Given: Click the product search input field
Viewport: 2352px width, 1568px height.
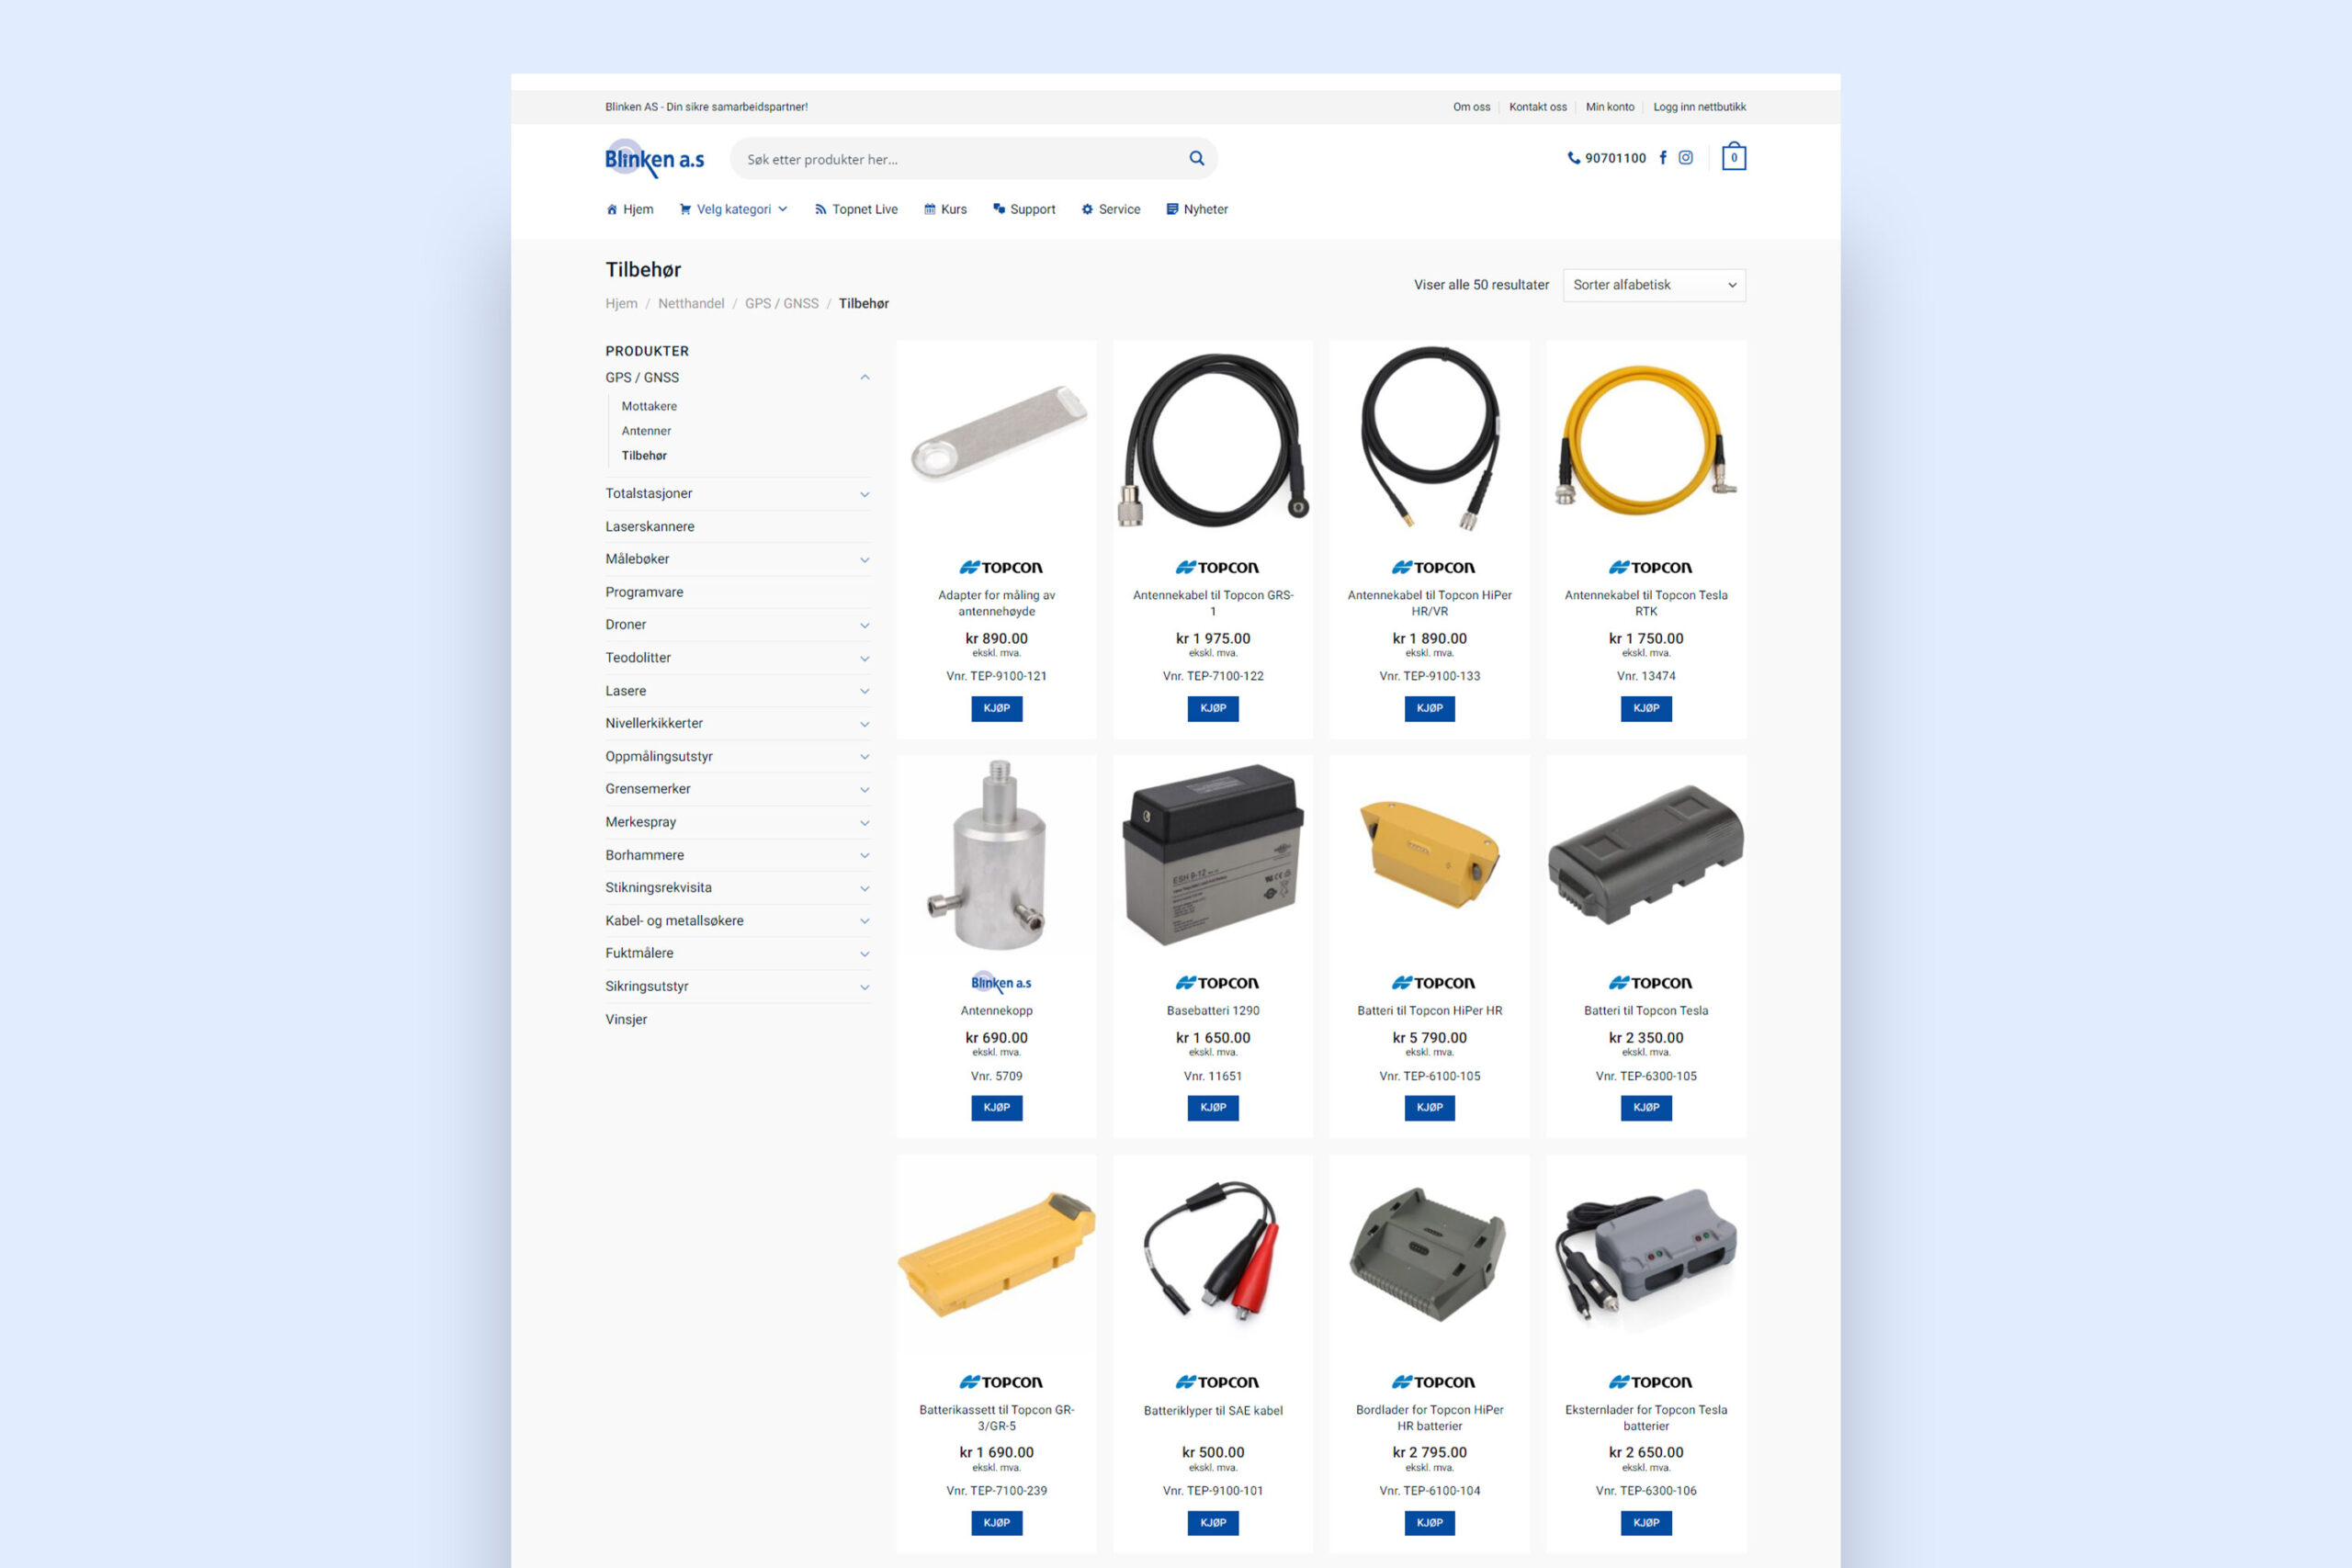Looking at the screenshot, I should 960,159.
